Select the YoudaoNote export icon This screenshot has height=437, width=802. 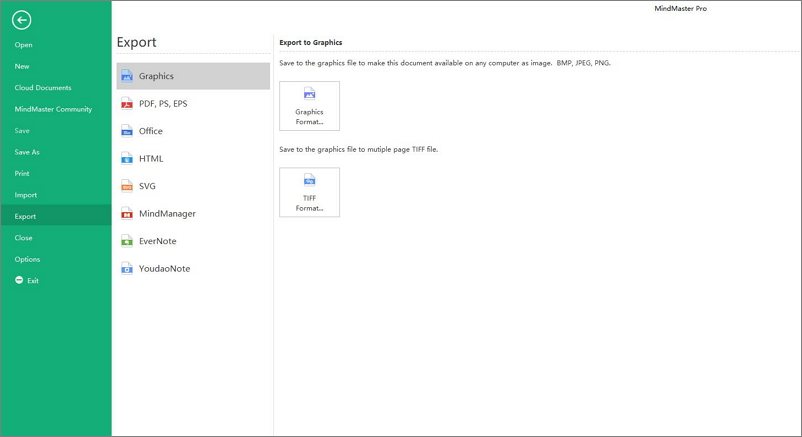(x=127, y=269)
